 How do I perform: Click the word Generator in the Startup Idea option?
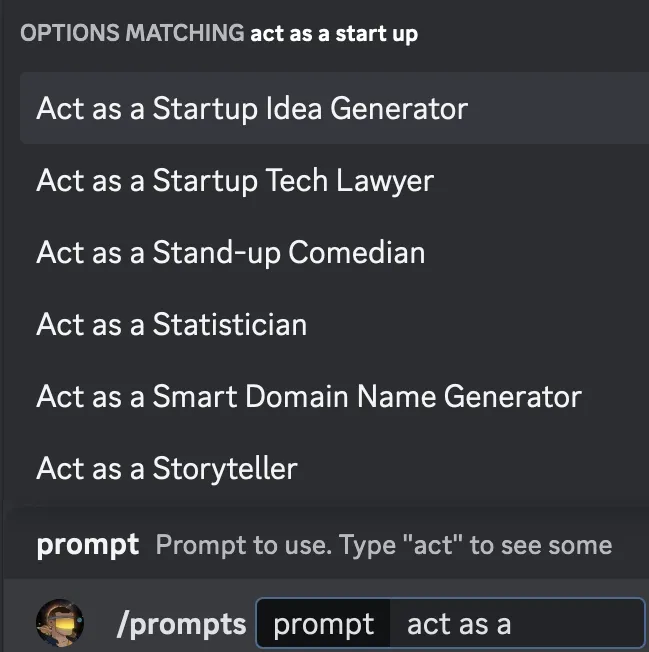(406, 108)
